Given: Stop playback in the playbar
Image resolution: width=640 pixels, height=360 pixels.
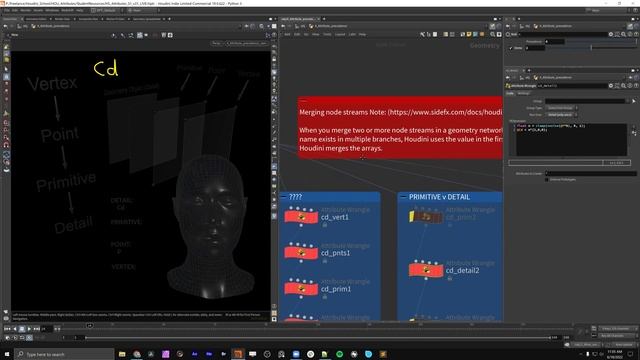Looking at the screenshot, I should (x=22, y=329).
